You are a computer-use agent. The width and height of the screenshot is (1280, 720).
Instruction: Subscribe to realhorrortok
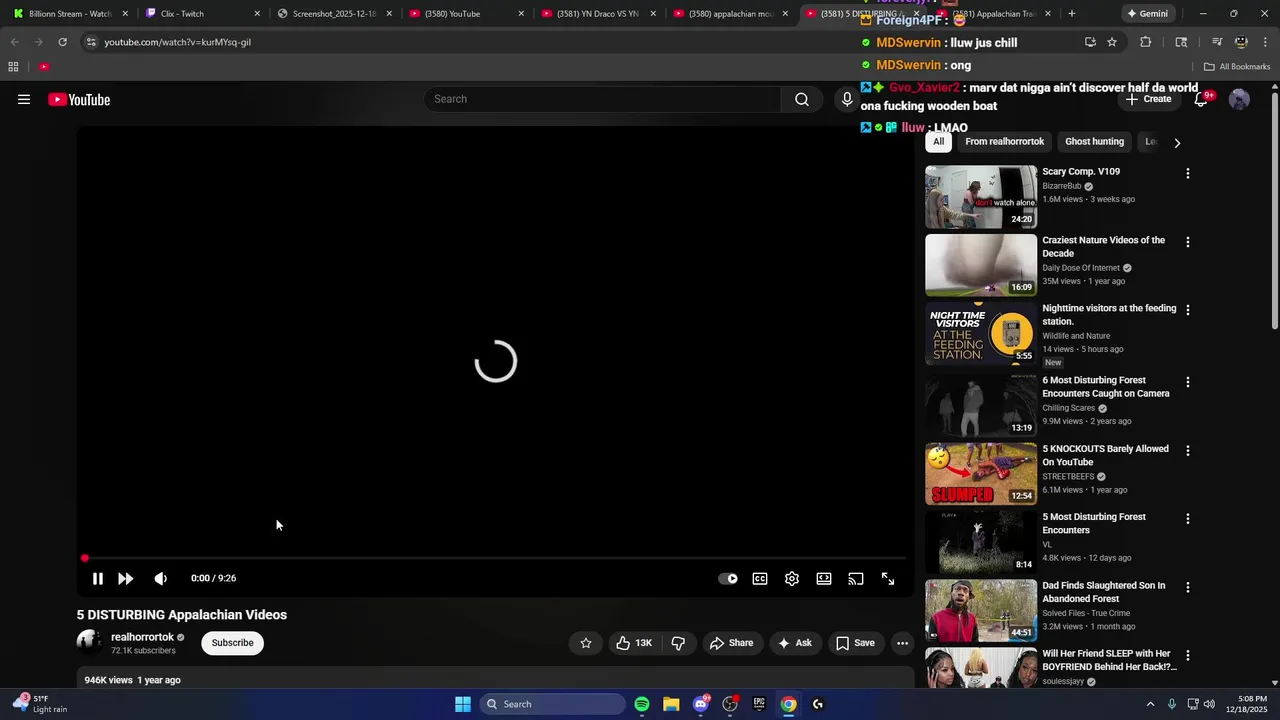point(232,643)
